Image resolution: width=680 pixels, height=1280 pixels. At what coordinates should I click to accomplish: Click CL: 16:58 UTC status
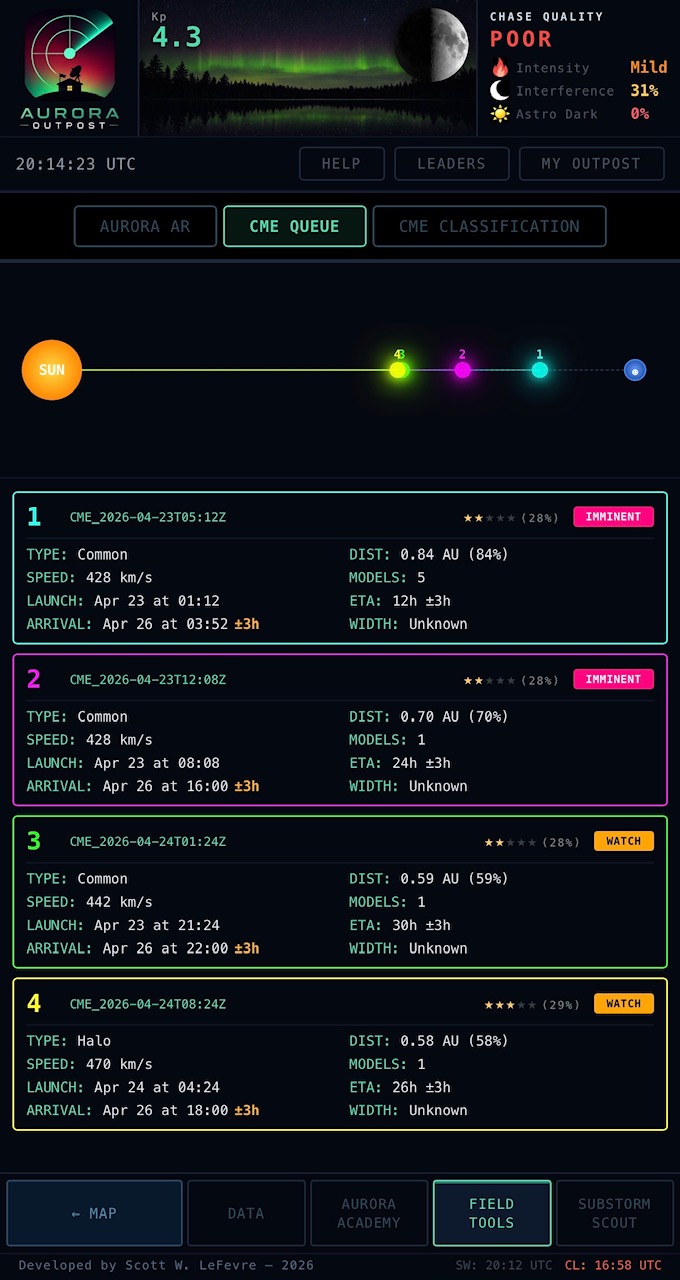[613, 1265]
